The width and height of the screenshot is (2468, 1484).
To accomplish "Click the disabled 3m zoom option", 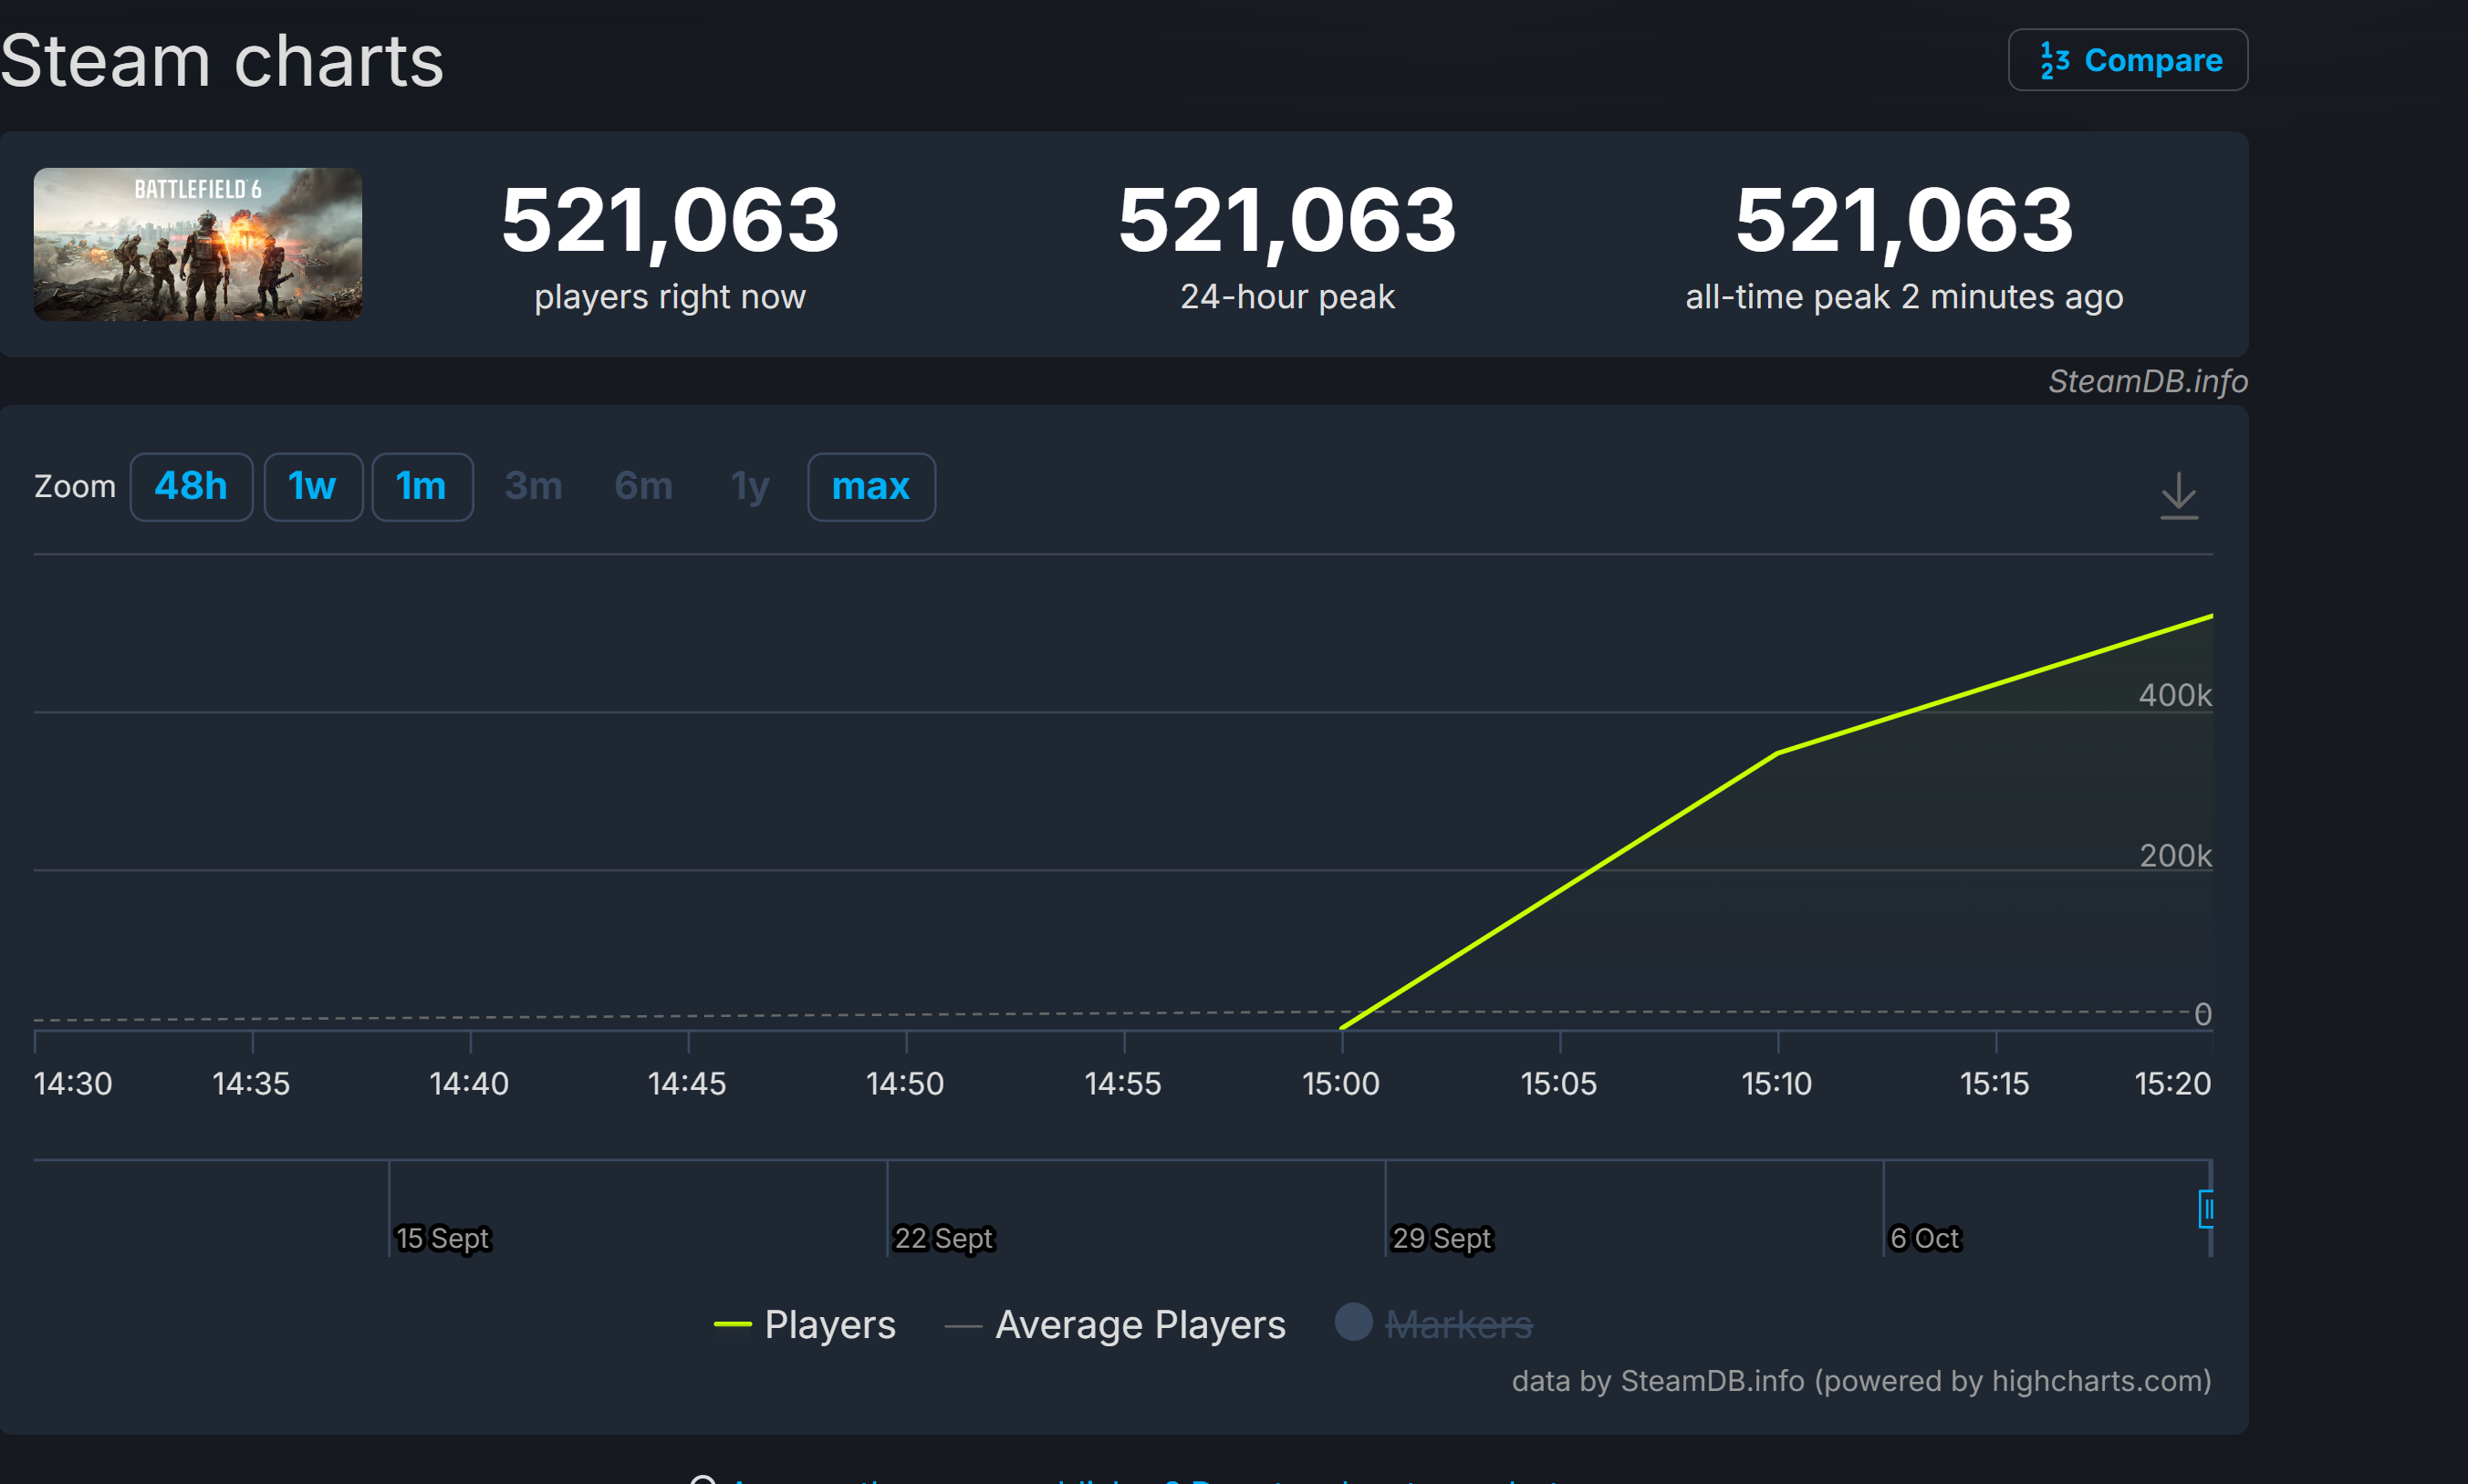I will pyautogui.click(x=533, y=487).
